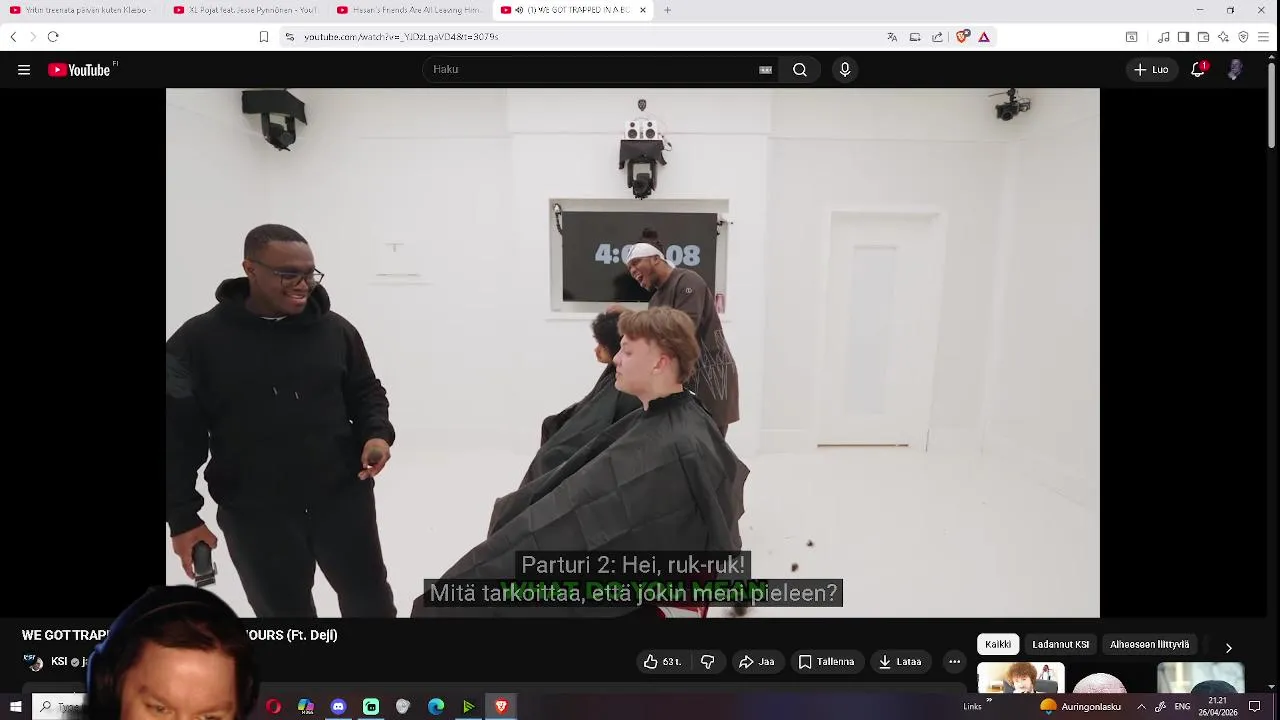Open more actions three-dot menu
Image resolution: width=1280 pixels, height=720 pixels.
954,662
